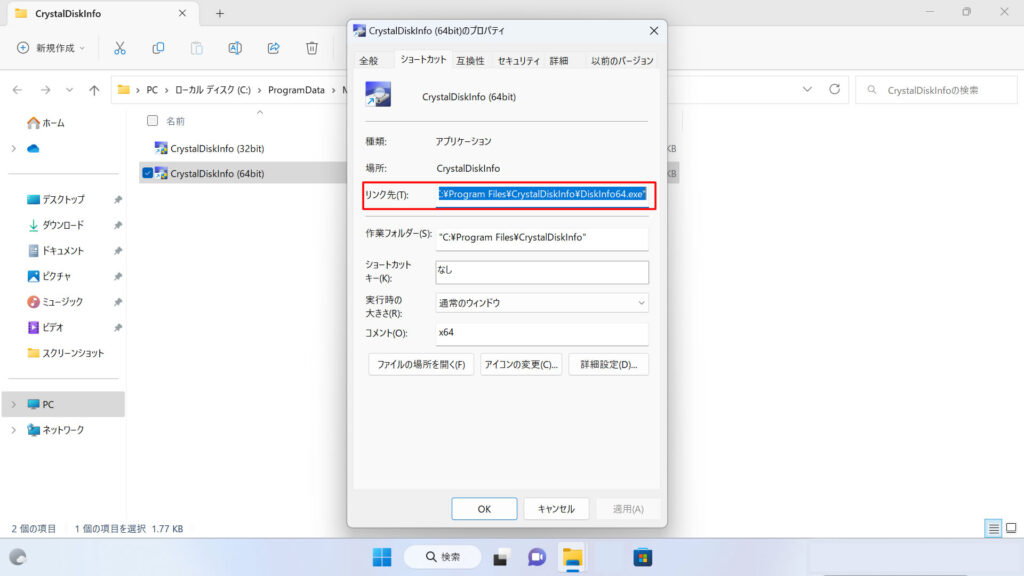Open the OneDrive cloud item in sidebar
This screenshot has width=1024, height=576.
(33, 149)
